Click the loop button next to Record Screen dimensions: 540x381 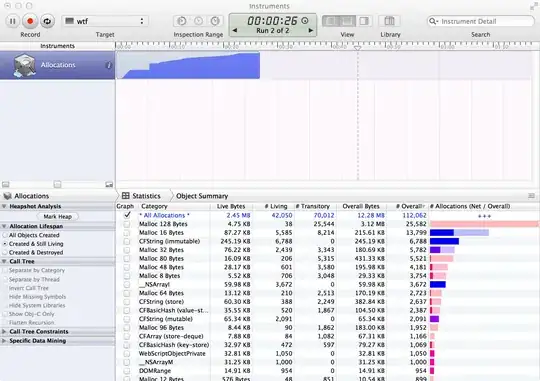click(47, 21)
